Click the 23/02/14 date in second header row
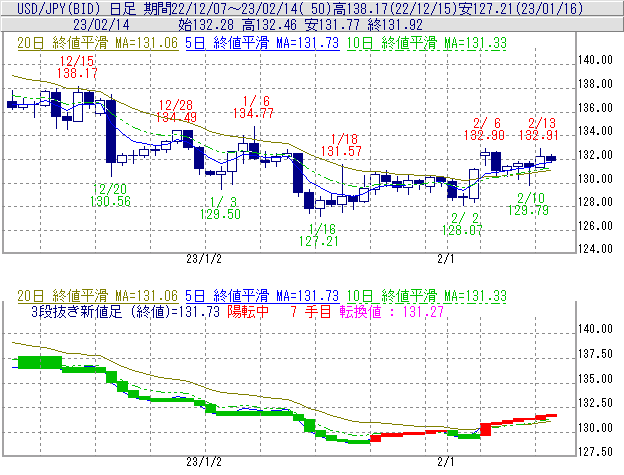Screen dimensions: 624x475 101,25
